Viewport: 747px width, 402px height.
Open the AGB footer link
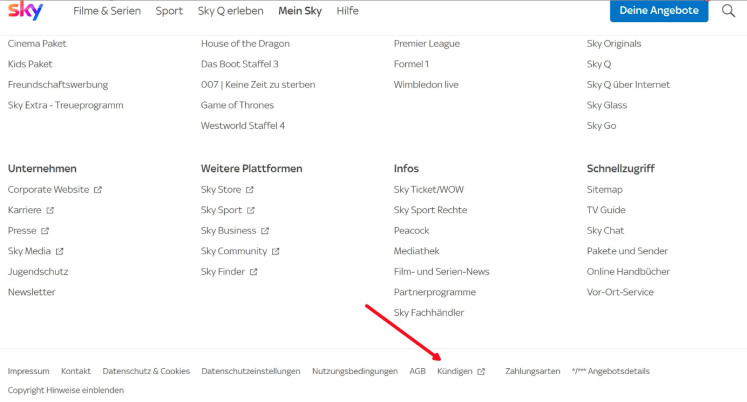coord(417,371)
